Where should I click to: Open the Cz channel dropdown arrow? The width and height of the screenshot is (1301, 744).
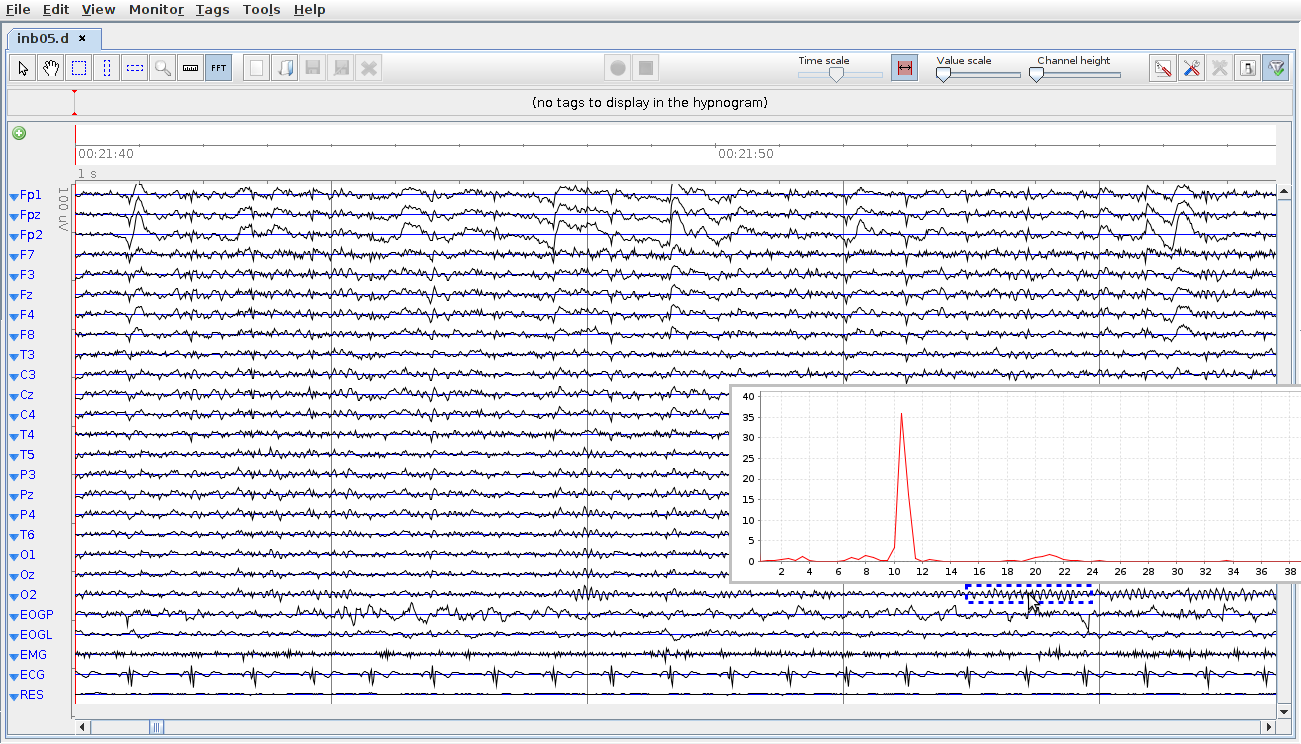click(x=13, y=396)
